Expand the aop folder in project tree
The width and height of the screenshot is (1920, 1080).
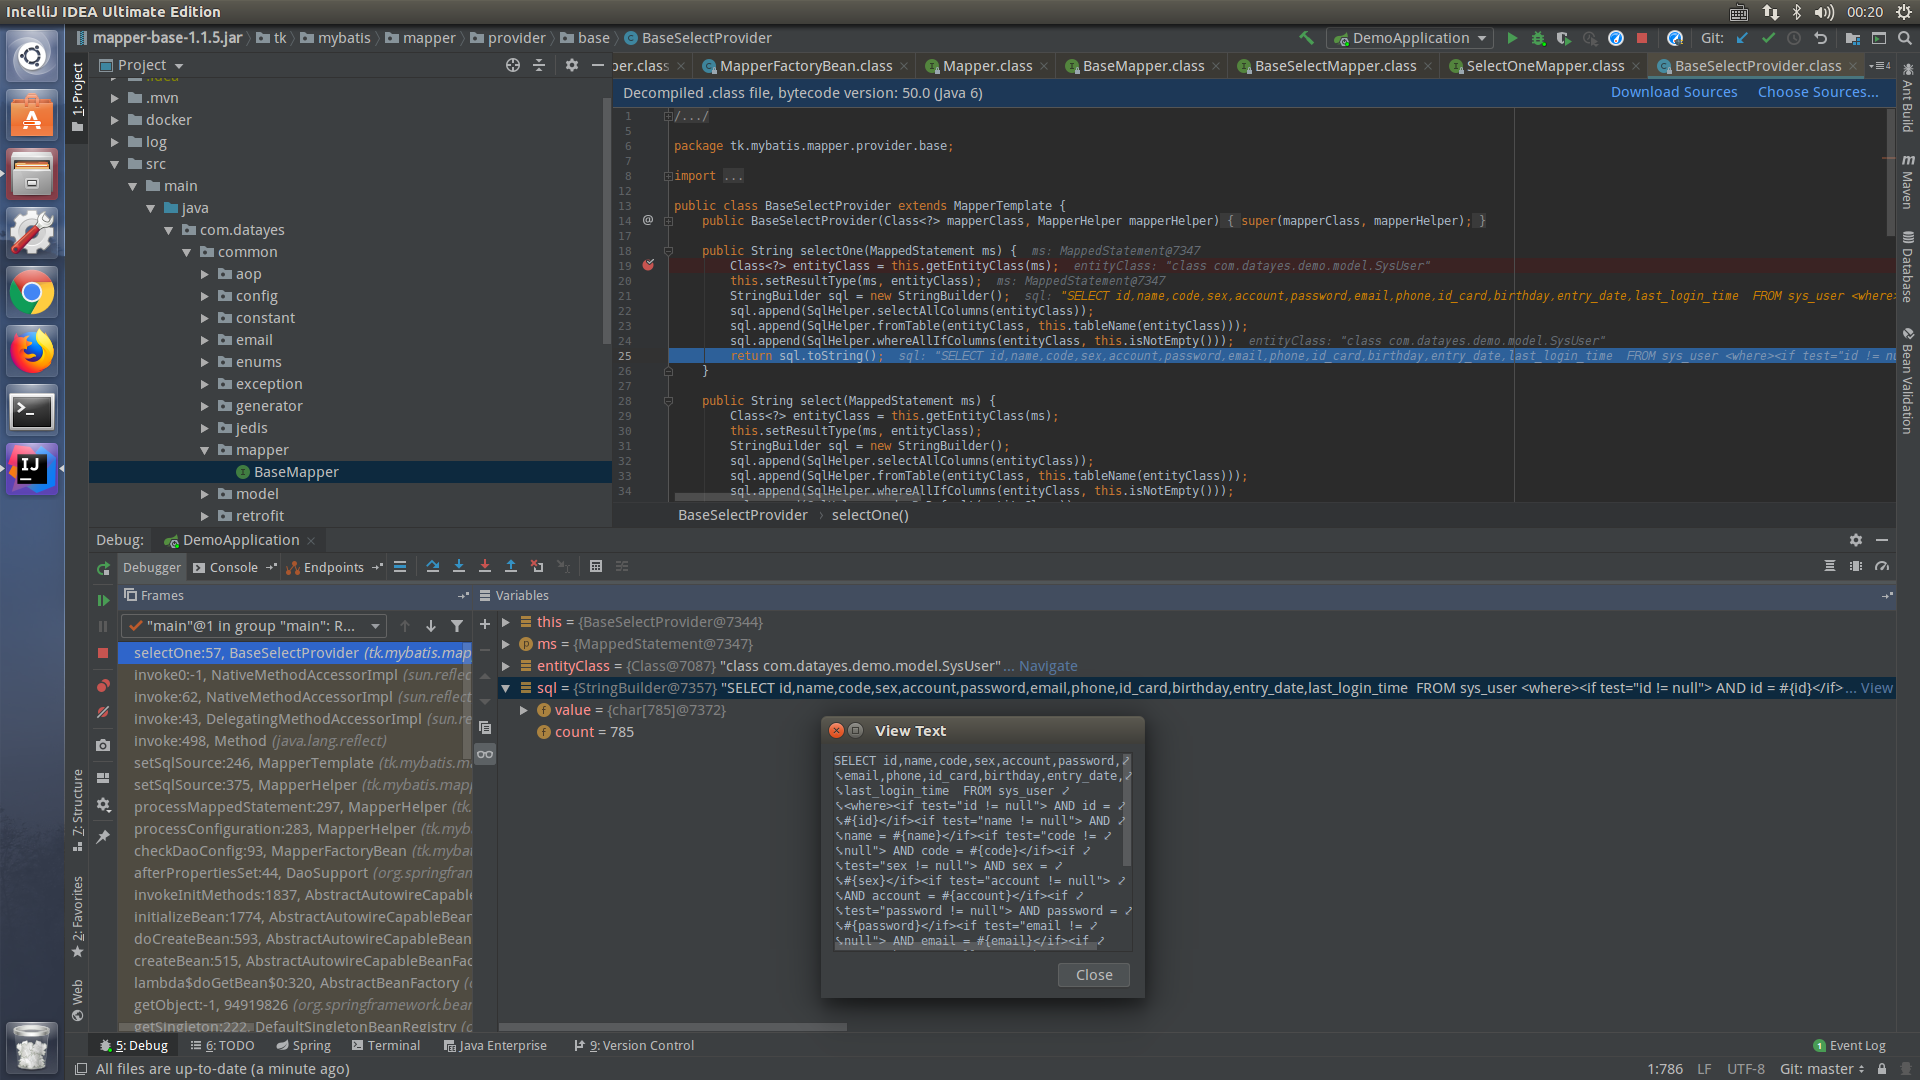click(x=205, y=274)
